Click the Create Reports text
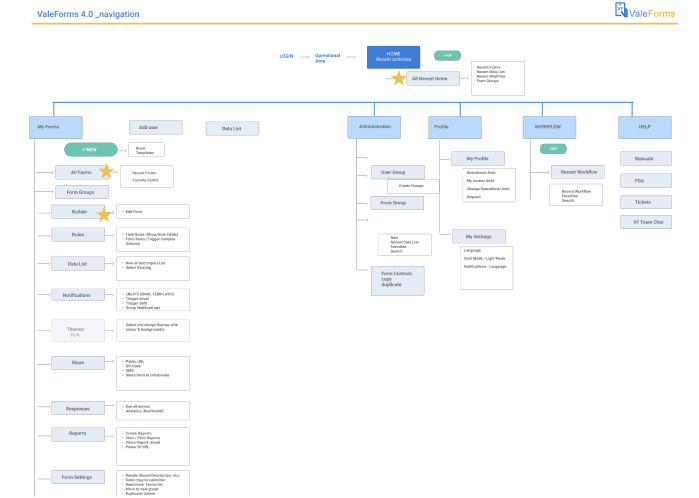The height and width of the screenshot is (498, 699). click(138, 433)
